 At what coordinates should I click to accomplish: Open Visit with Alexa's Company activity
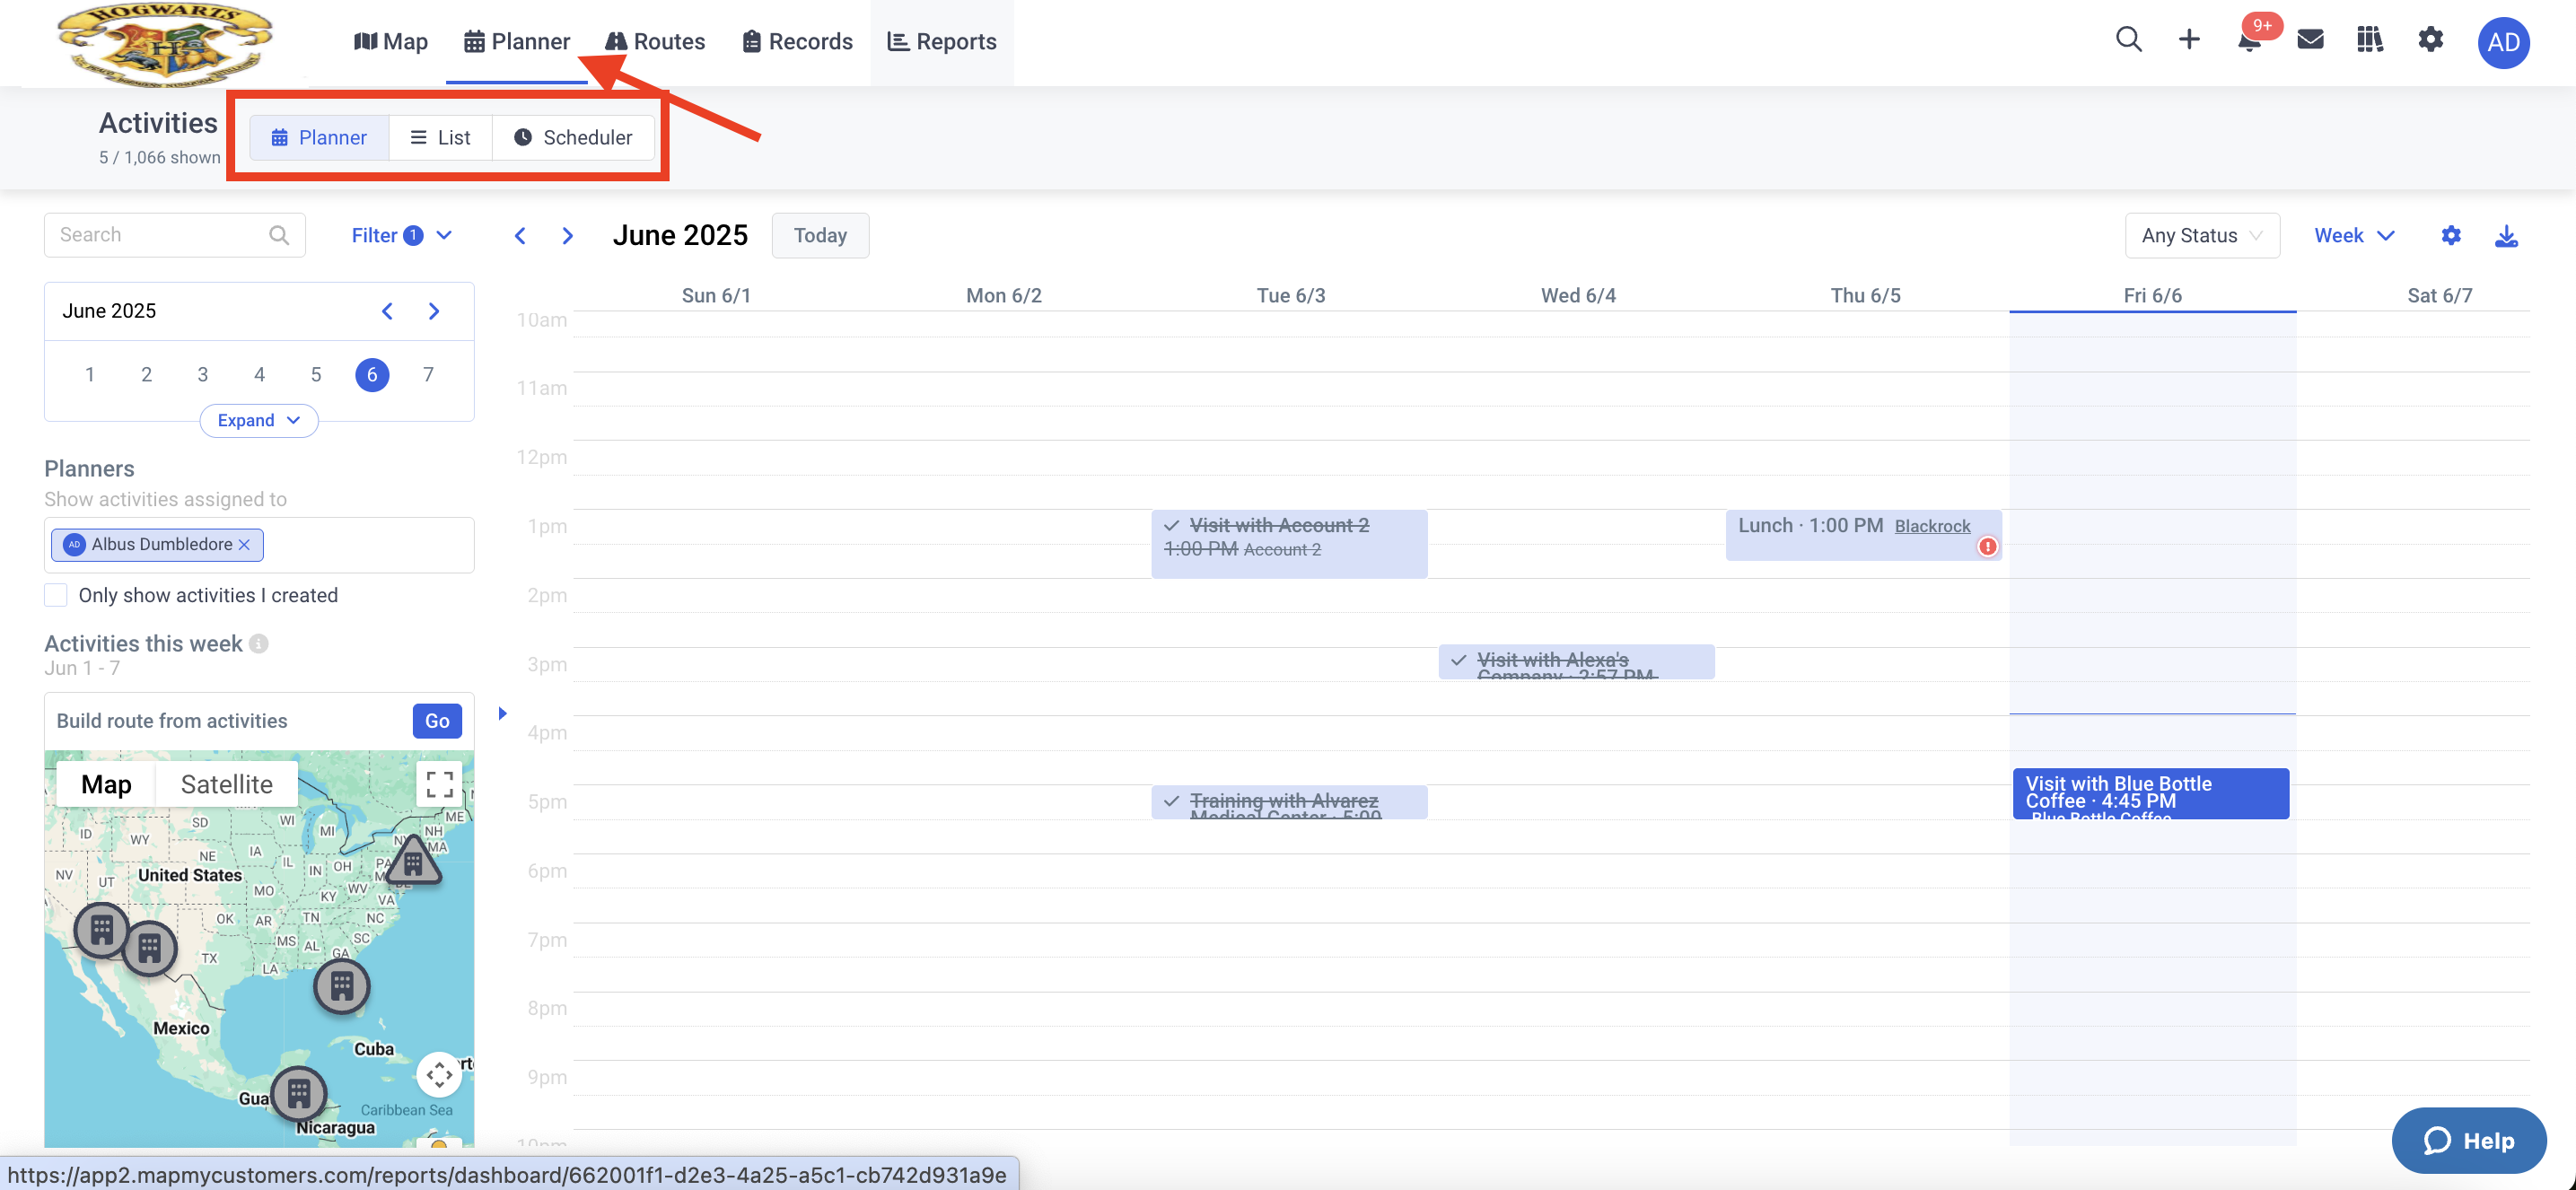(1577, 662)
